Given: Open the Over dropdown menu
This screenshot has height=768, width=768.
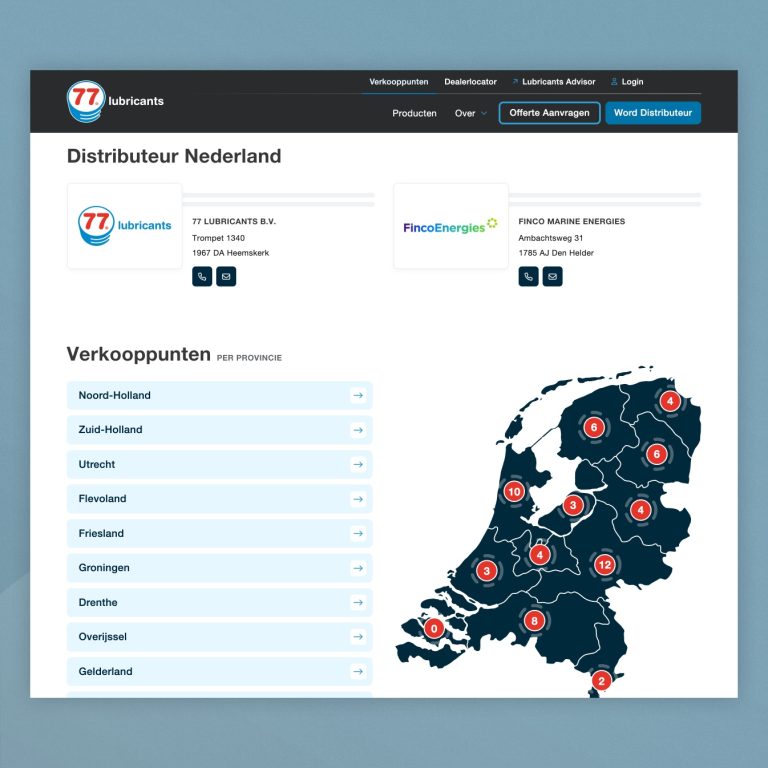Looking at the screenshot, I should (x=471, y=113).
